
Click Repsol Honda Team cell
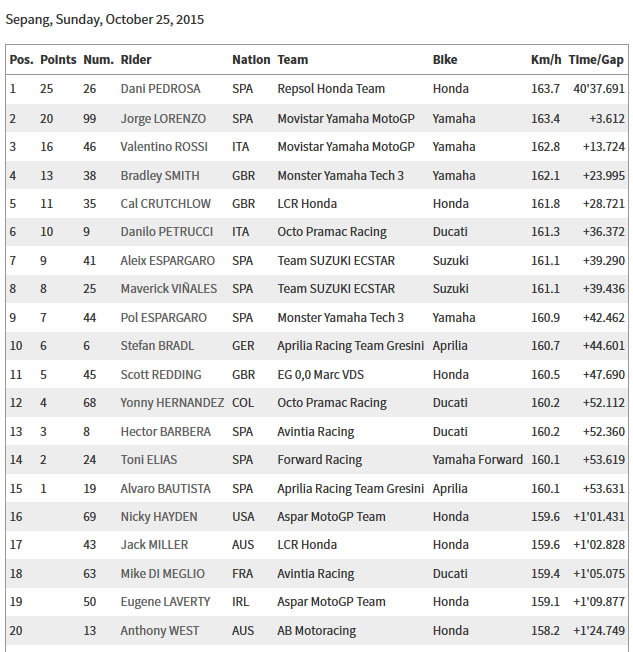click(331, 89)
